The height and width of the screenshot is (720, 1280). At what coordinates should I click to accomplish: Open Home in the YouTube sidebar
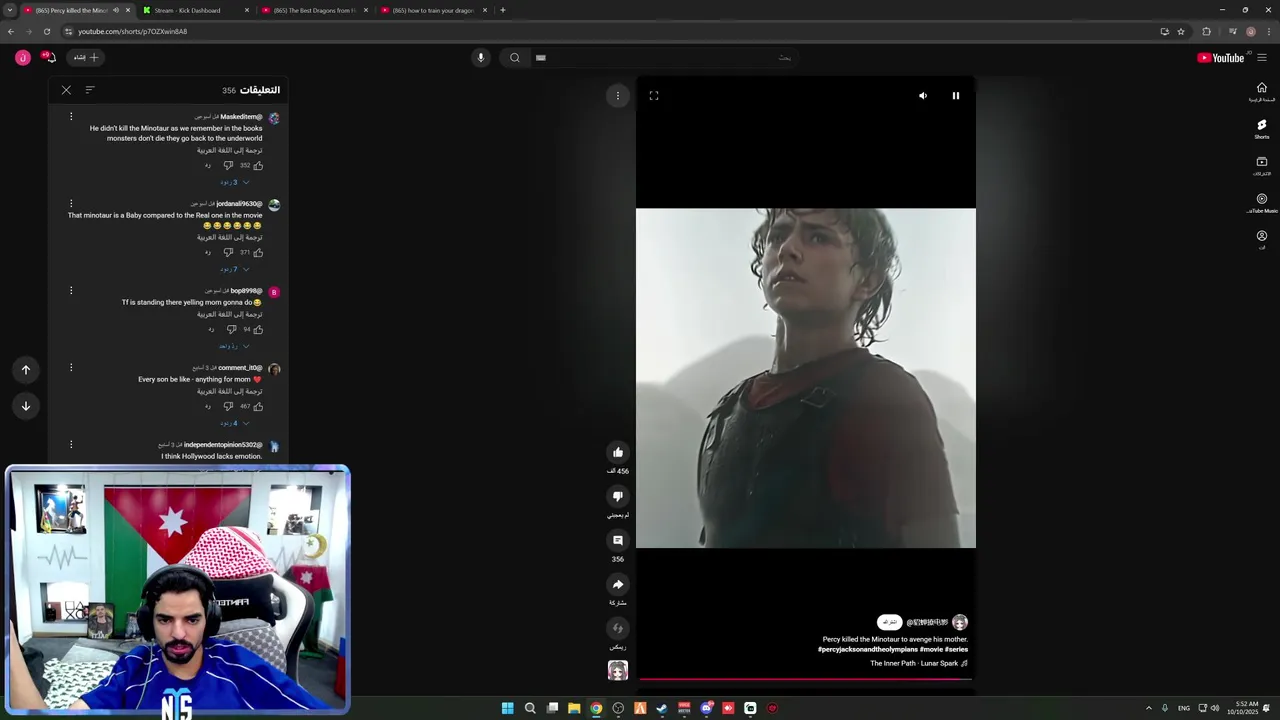(x=1262, y=92)
